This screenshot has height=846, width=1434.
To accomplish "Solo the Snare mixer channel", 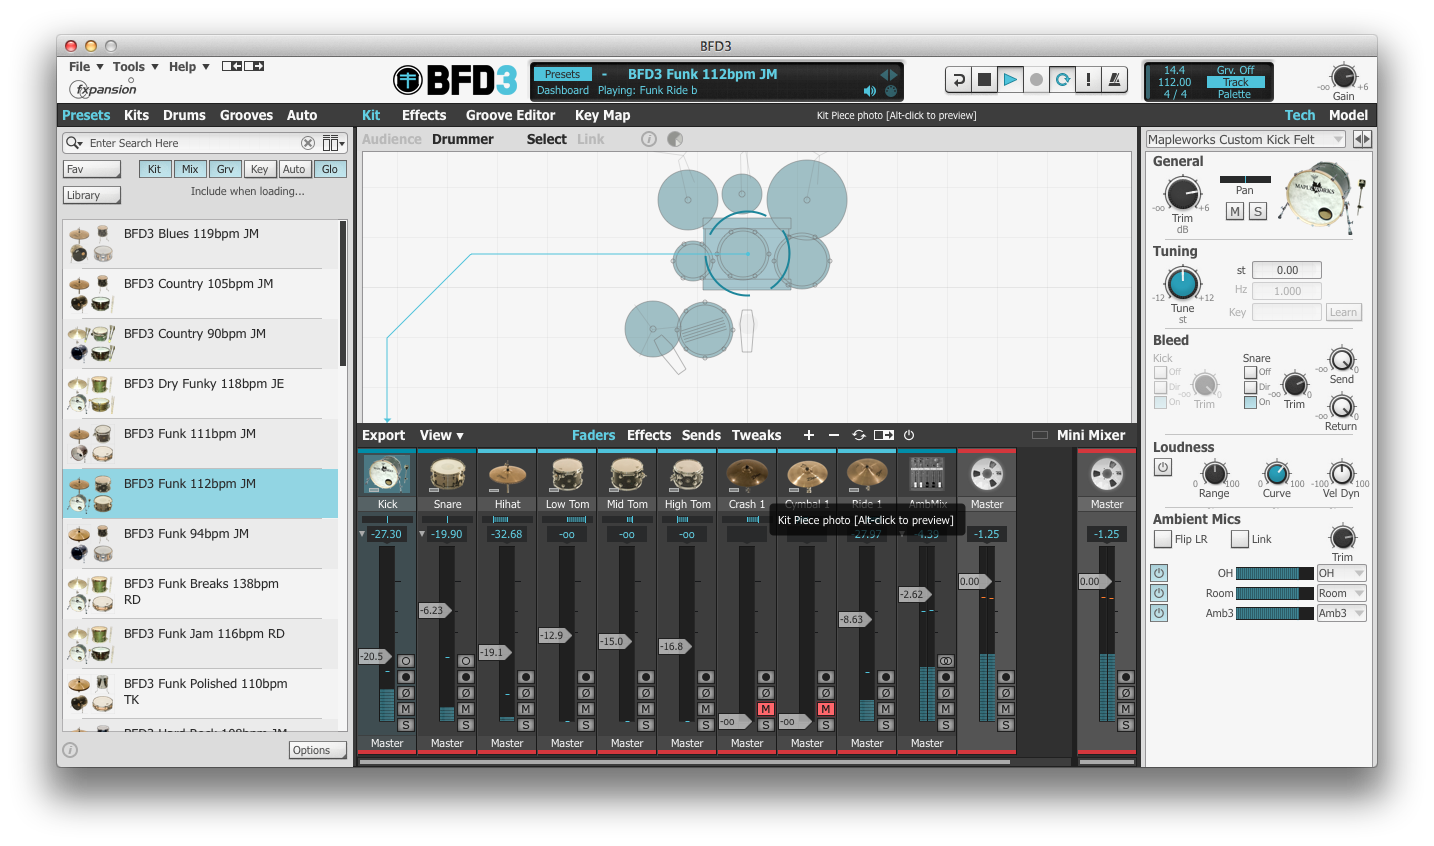I will coord(465,725).
